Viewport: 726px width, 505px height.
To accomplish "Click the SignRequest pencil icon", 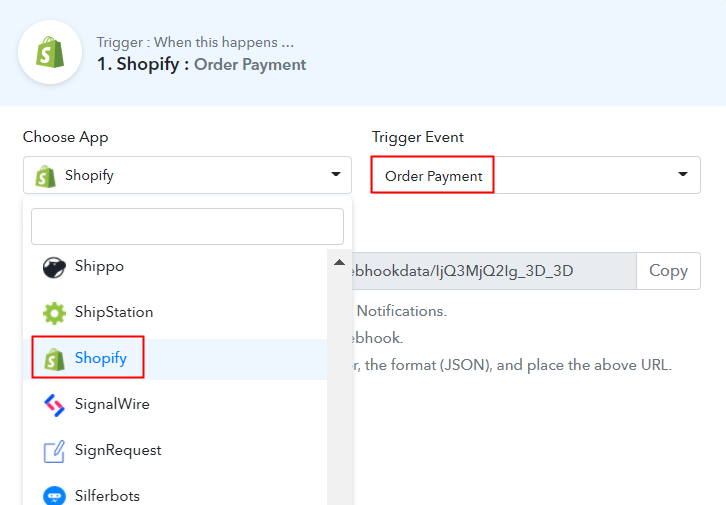I will click(54, 451).
